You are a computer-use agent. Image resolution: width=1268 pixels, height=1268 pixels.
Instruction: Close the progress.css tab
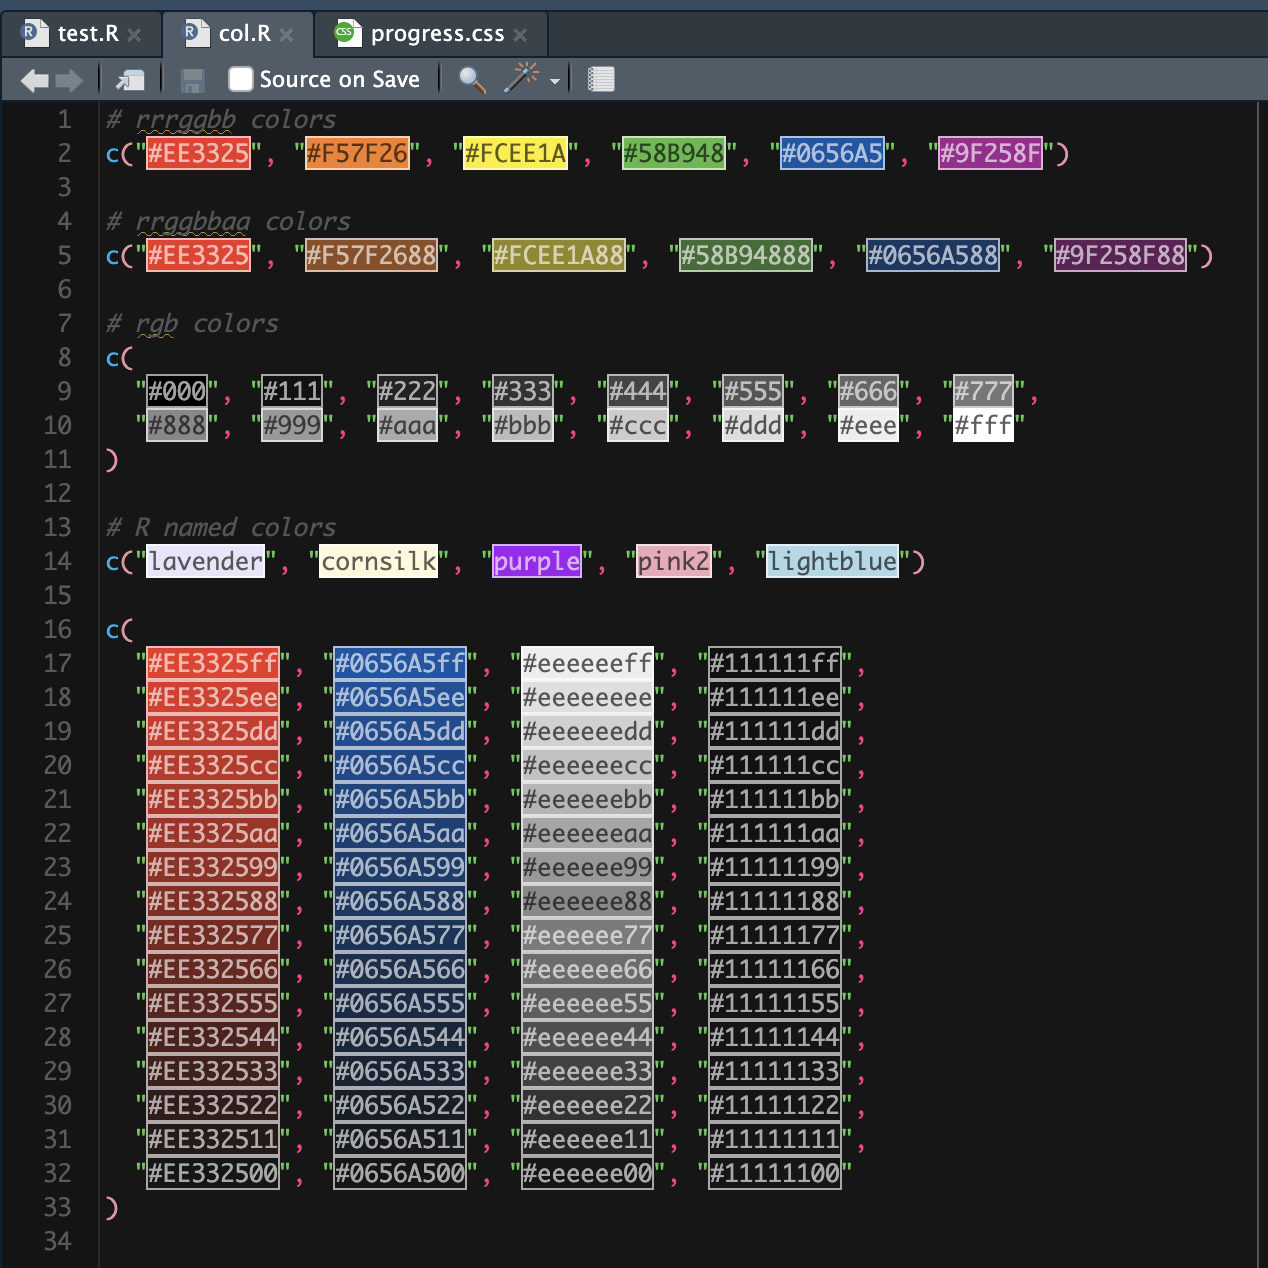(x=521, y=33)
